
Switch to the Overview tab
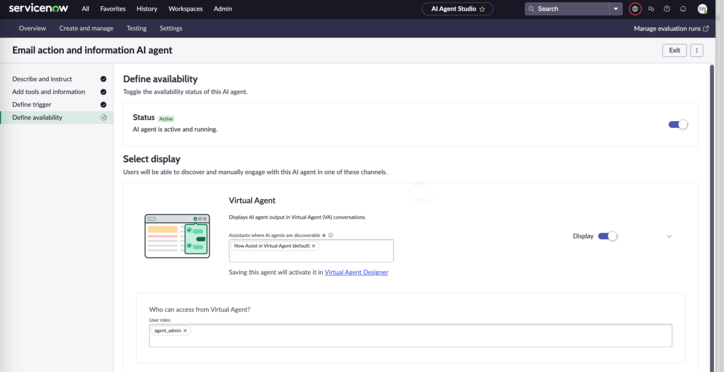coord(32,29)
